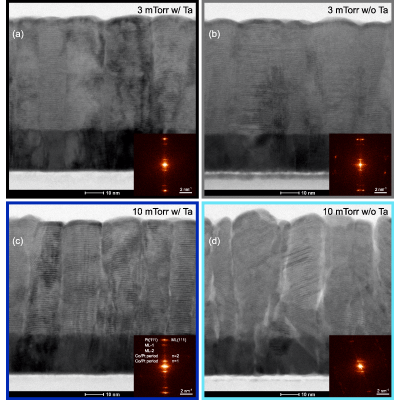The height and width of the screenshot is (400, 400).
Task: Select the '(c)' panel label
Action: pyautogui.click(x=18, y=241)
